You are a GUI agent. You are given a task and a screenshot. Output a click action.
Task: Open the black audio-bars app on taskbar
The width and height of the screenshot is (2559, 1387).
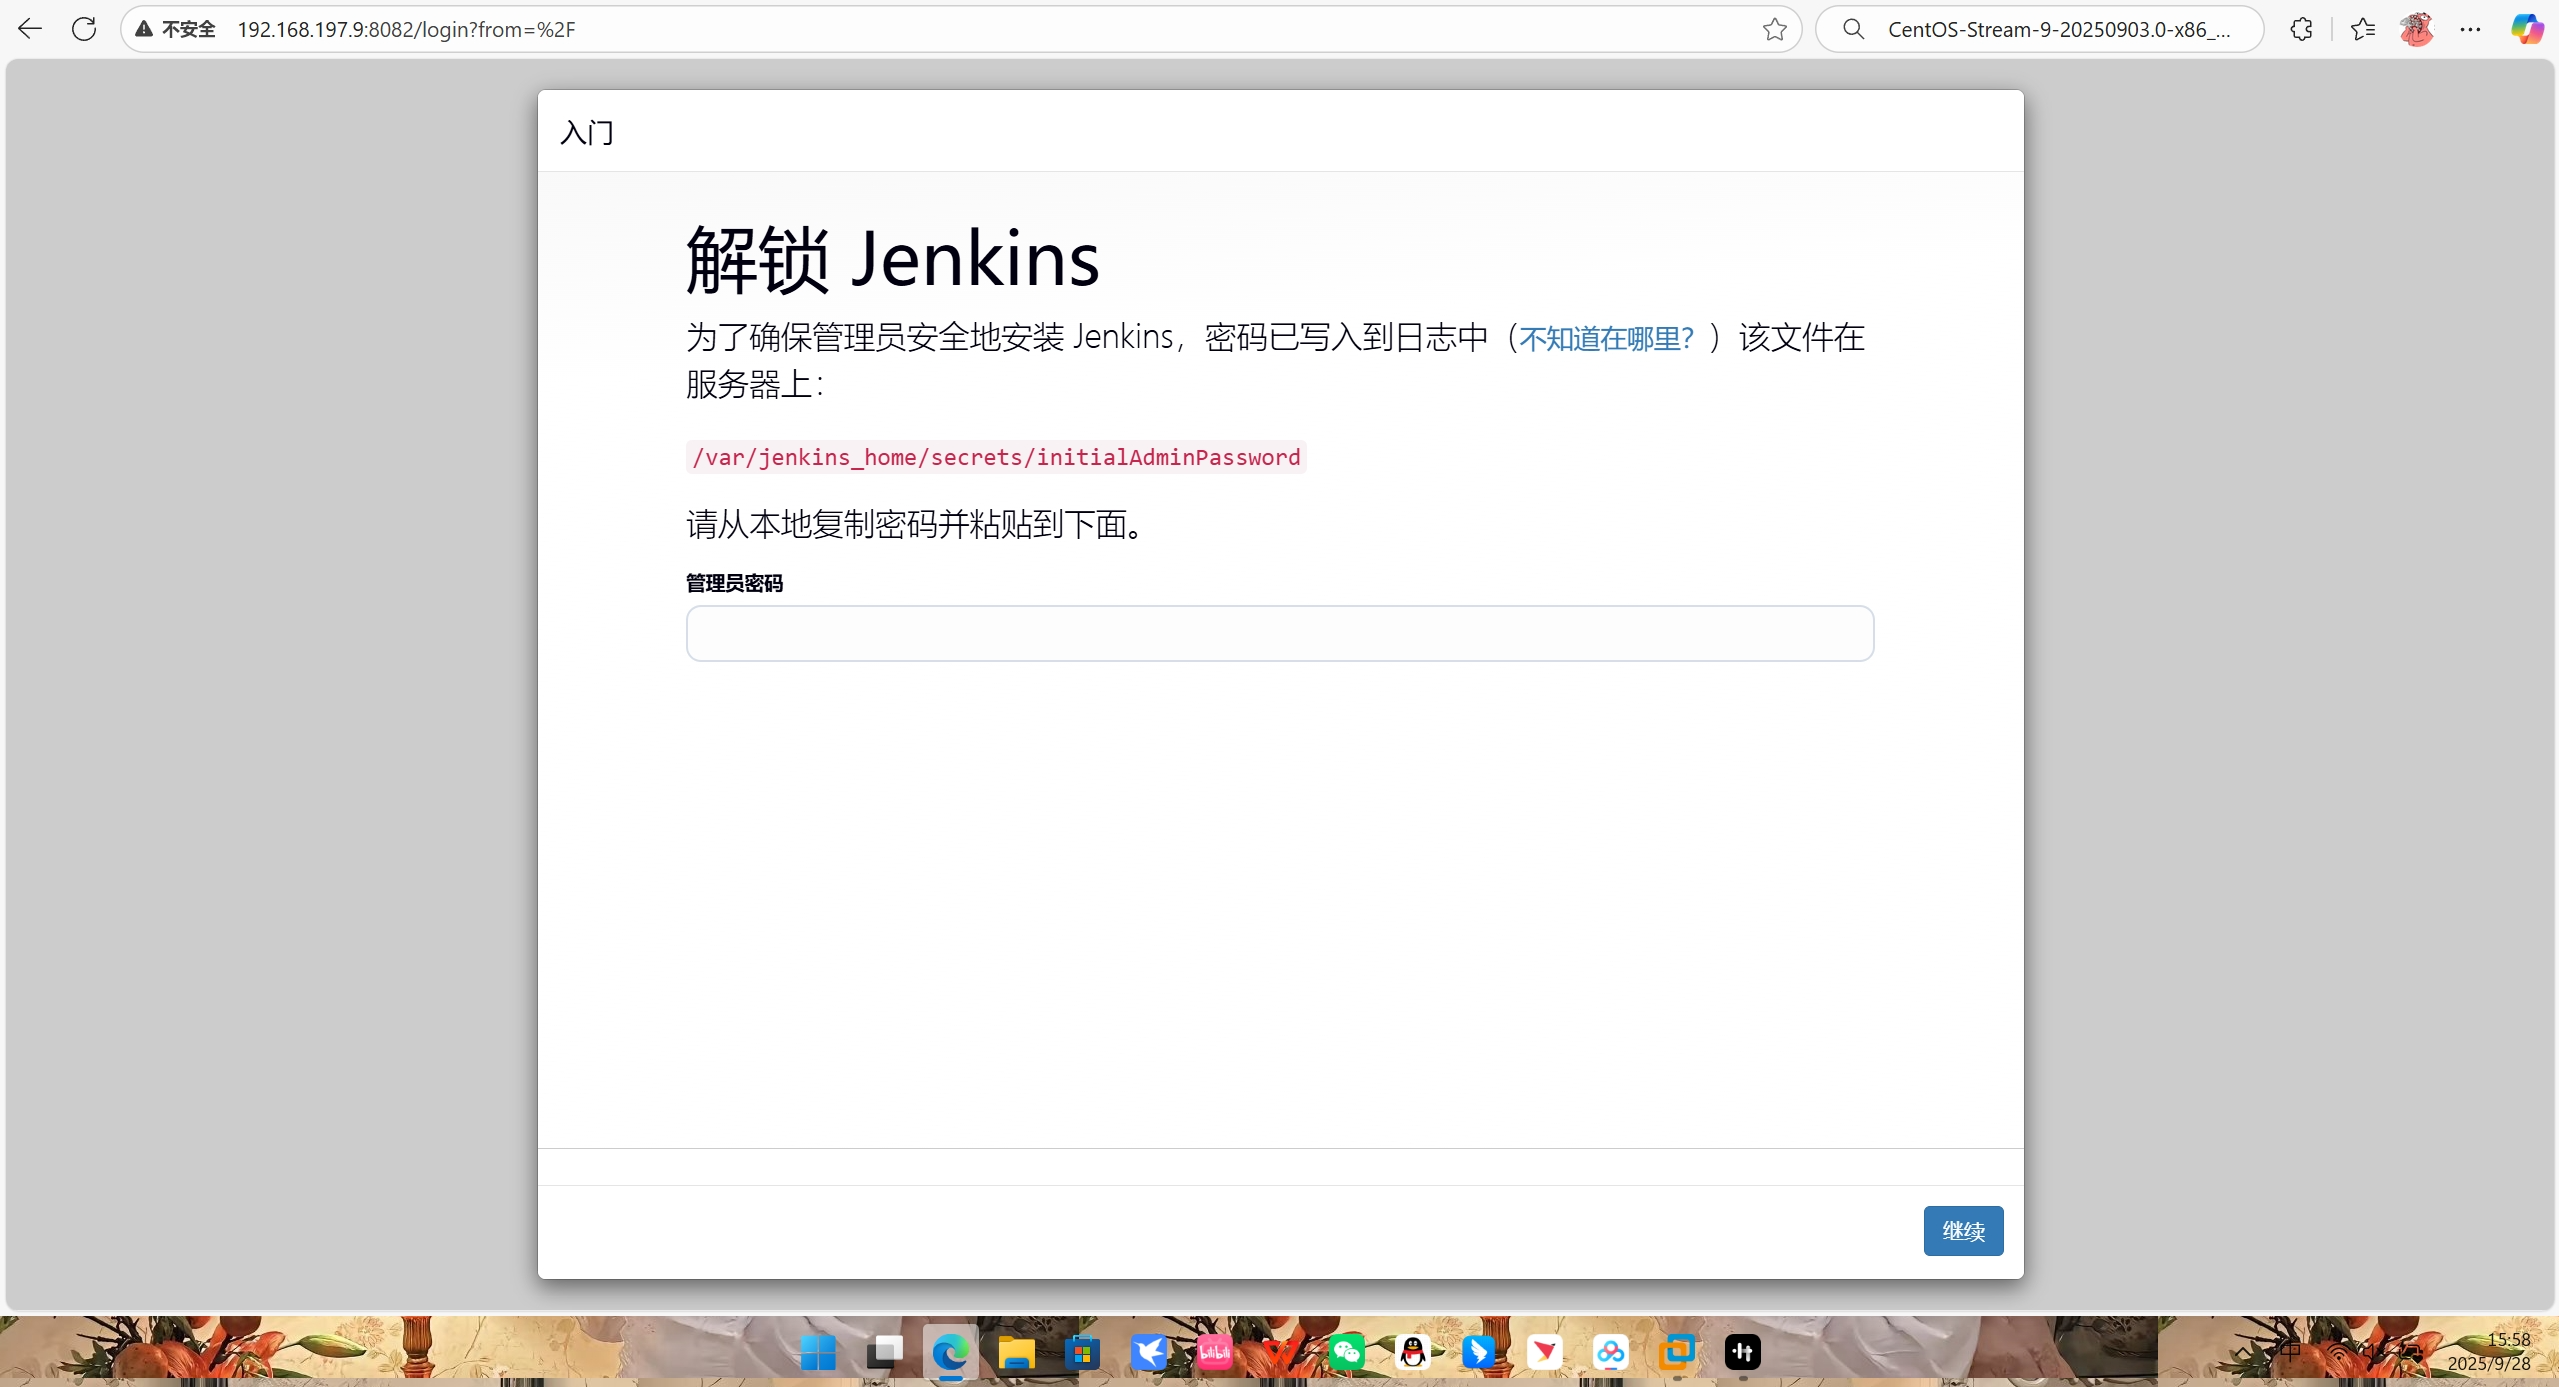point(1742,1352)
